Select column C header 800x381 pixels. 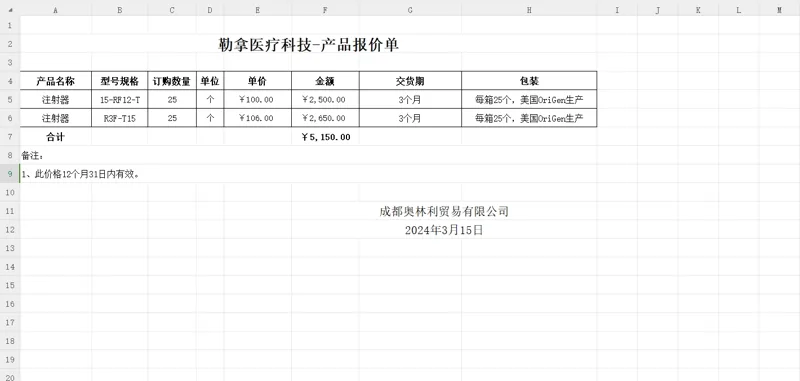click(172, 10)
